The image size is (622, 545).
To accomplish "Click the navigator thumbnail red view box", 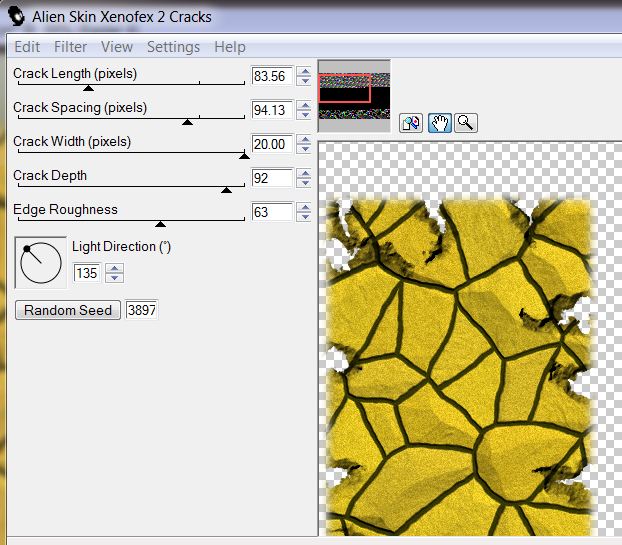I will coord(344,88).
